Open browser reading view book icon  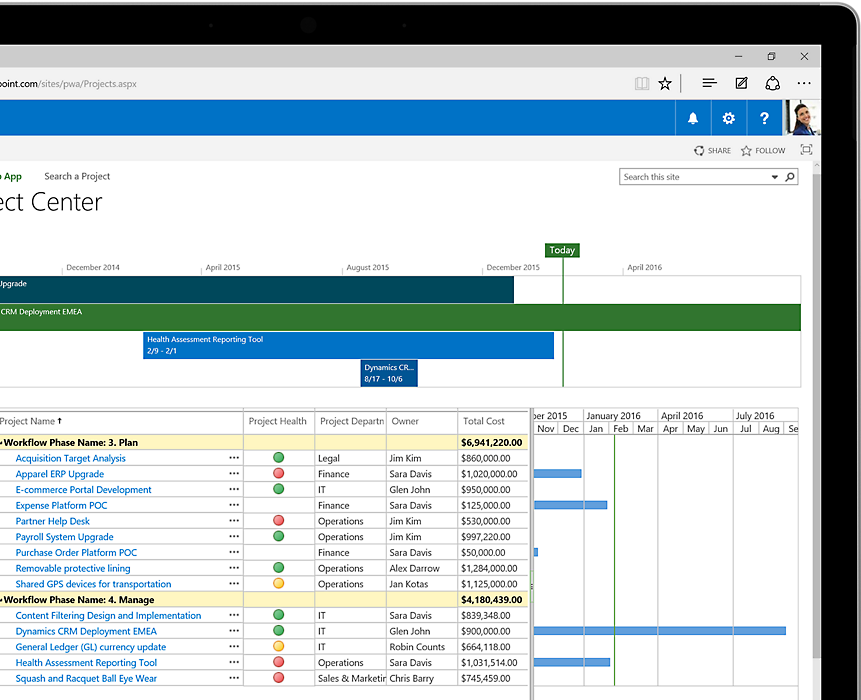(x=642, y=84)
